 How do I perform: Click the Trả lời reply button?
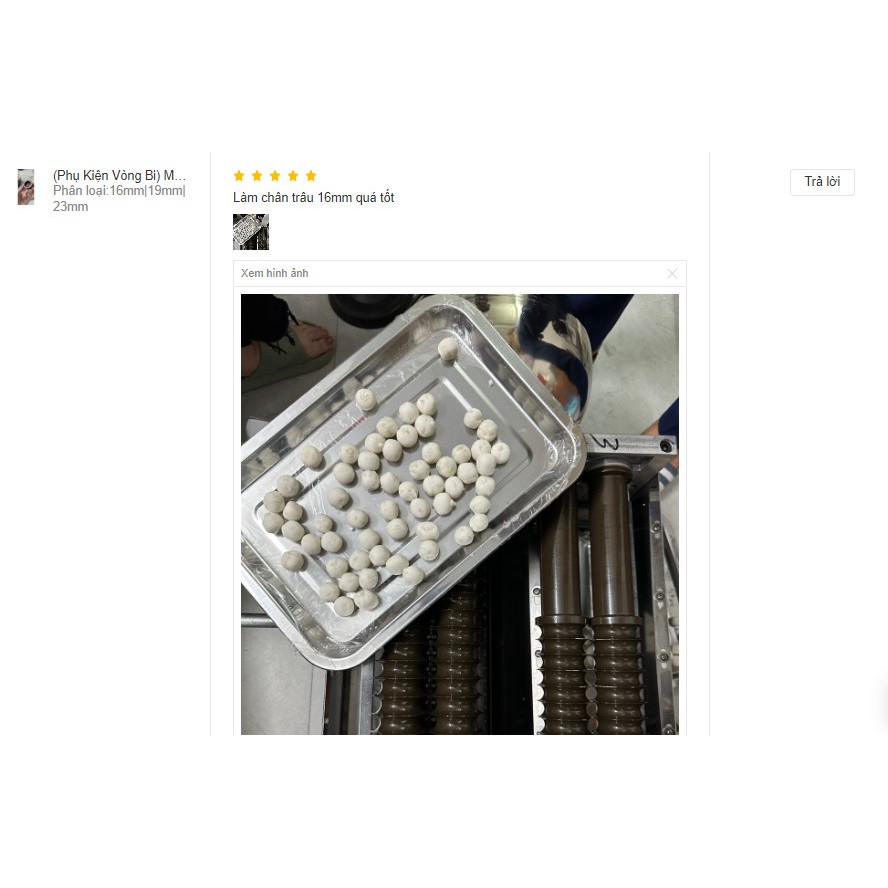[822, 182]
